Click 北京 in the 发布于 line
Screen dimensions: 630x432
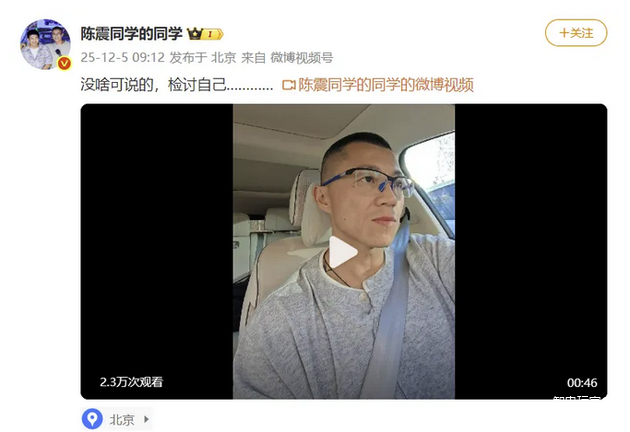tap(223, 58)
